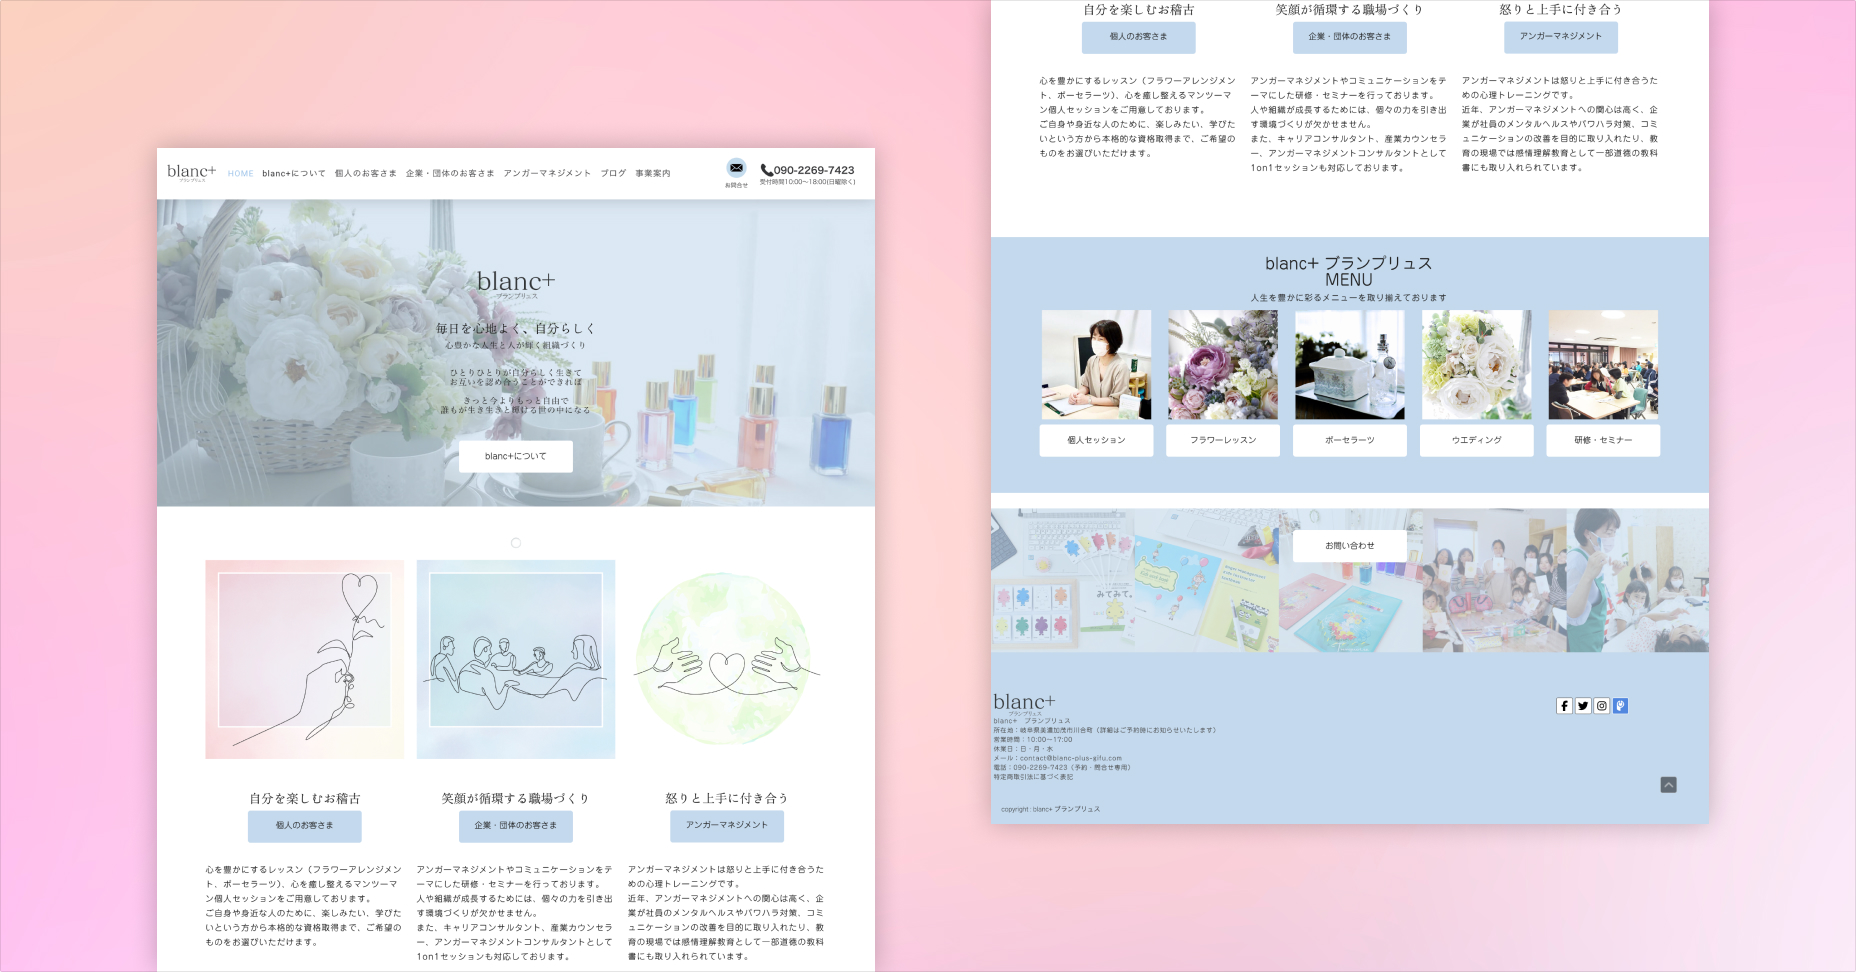The width and height of the screenshot is (1856, 972).
Task: Click the アンガーマネジメント button under hands illustration
Action: [726, 826]
